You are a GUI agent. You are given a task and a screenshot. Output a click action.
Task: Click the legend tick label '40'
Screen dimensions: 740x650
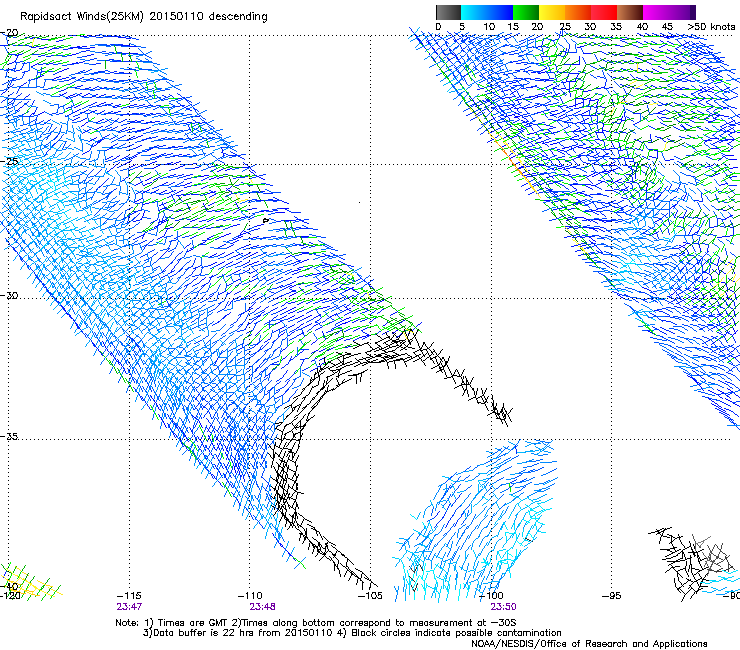(642, 27)
